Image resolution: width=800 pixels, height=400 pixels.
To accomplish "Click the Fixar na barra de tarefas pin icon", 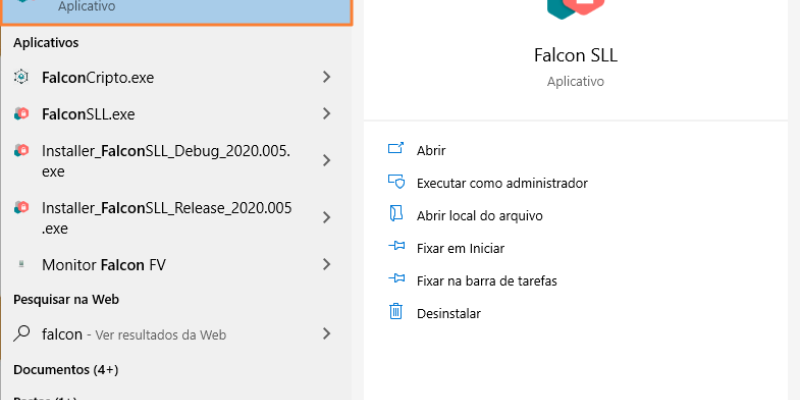I will [x=396, y=279].
